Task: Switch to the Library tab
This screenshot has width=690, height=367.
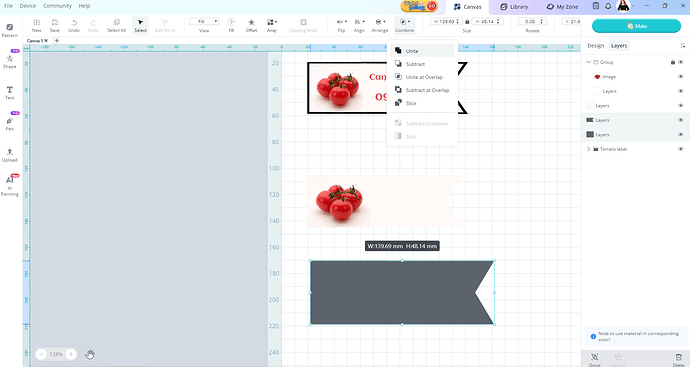Action: (x=514, y=7)
